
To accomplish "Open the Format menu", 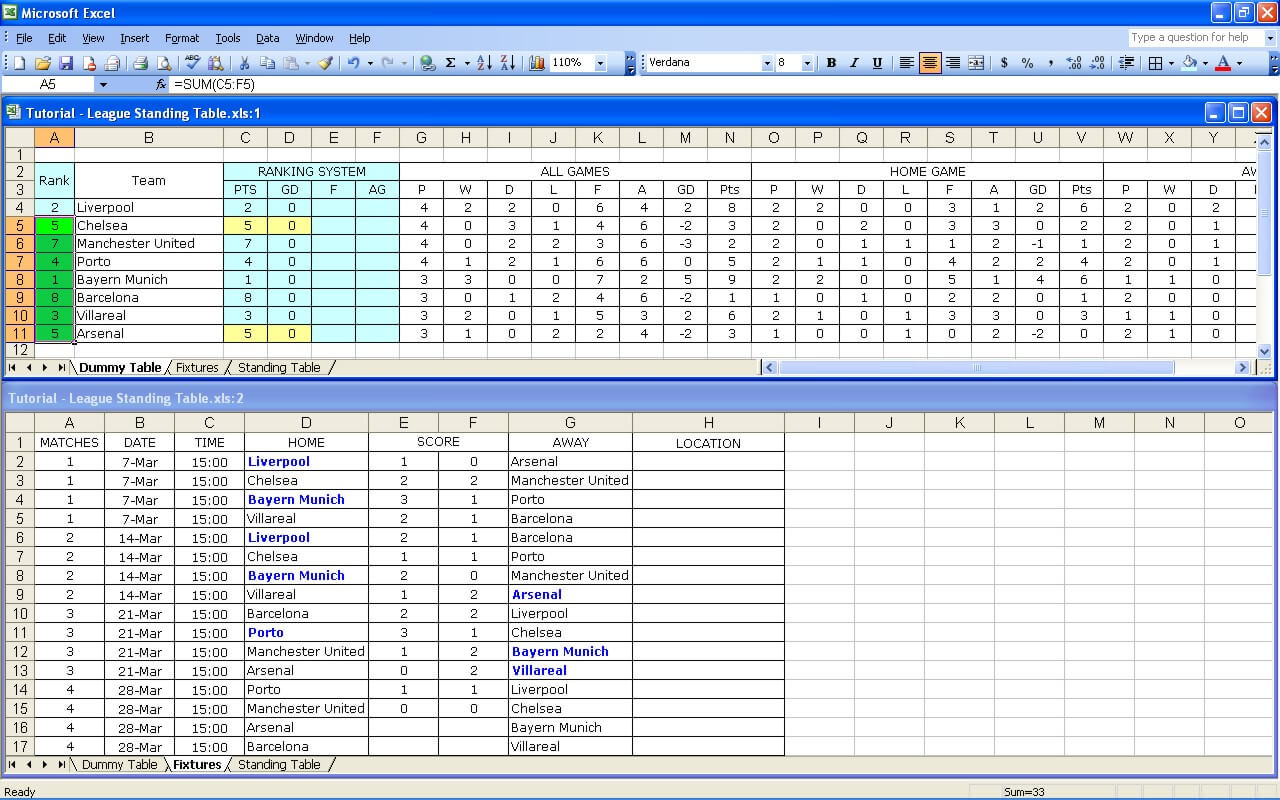I will (x=182, y=38).
